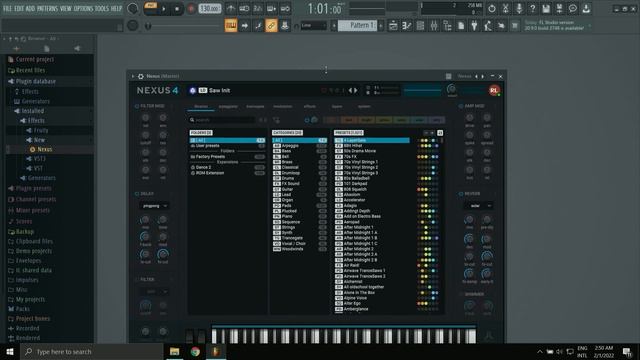Click the chat/news bubble toolbar icon

pos(573,8)
